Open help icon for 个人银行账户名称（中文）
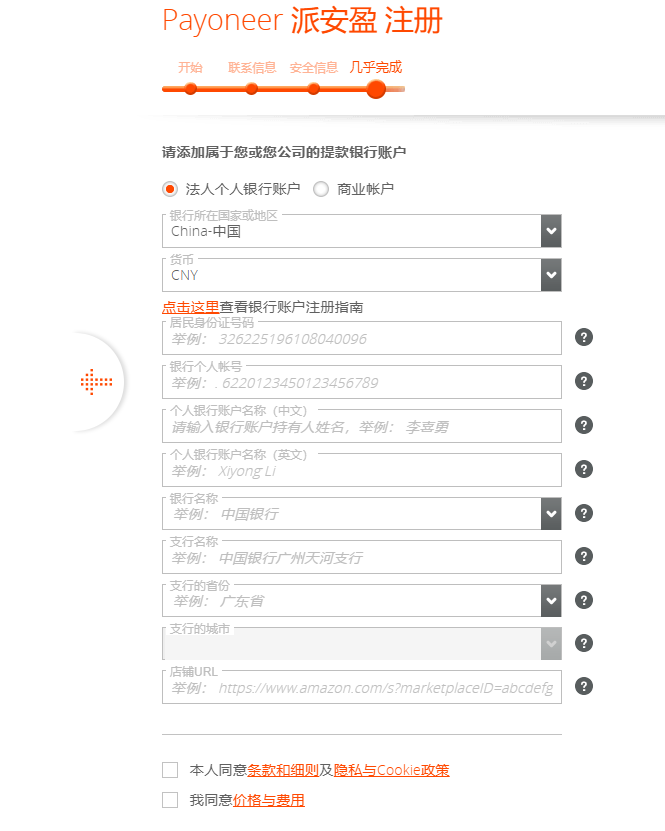This screenshot has width=665, height=831. (x=585, y=425)
